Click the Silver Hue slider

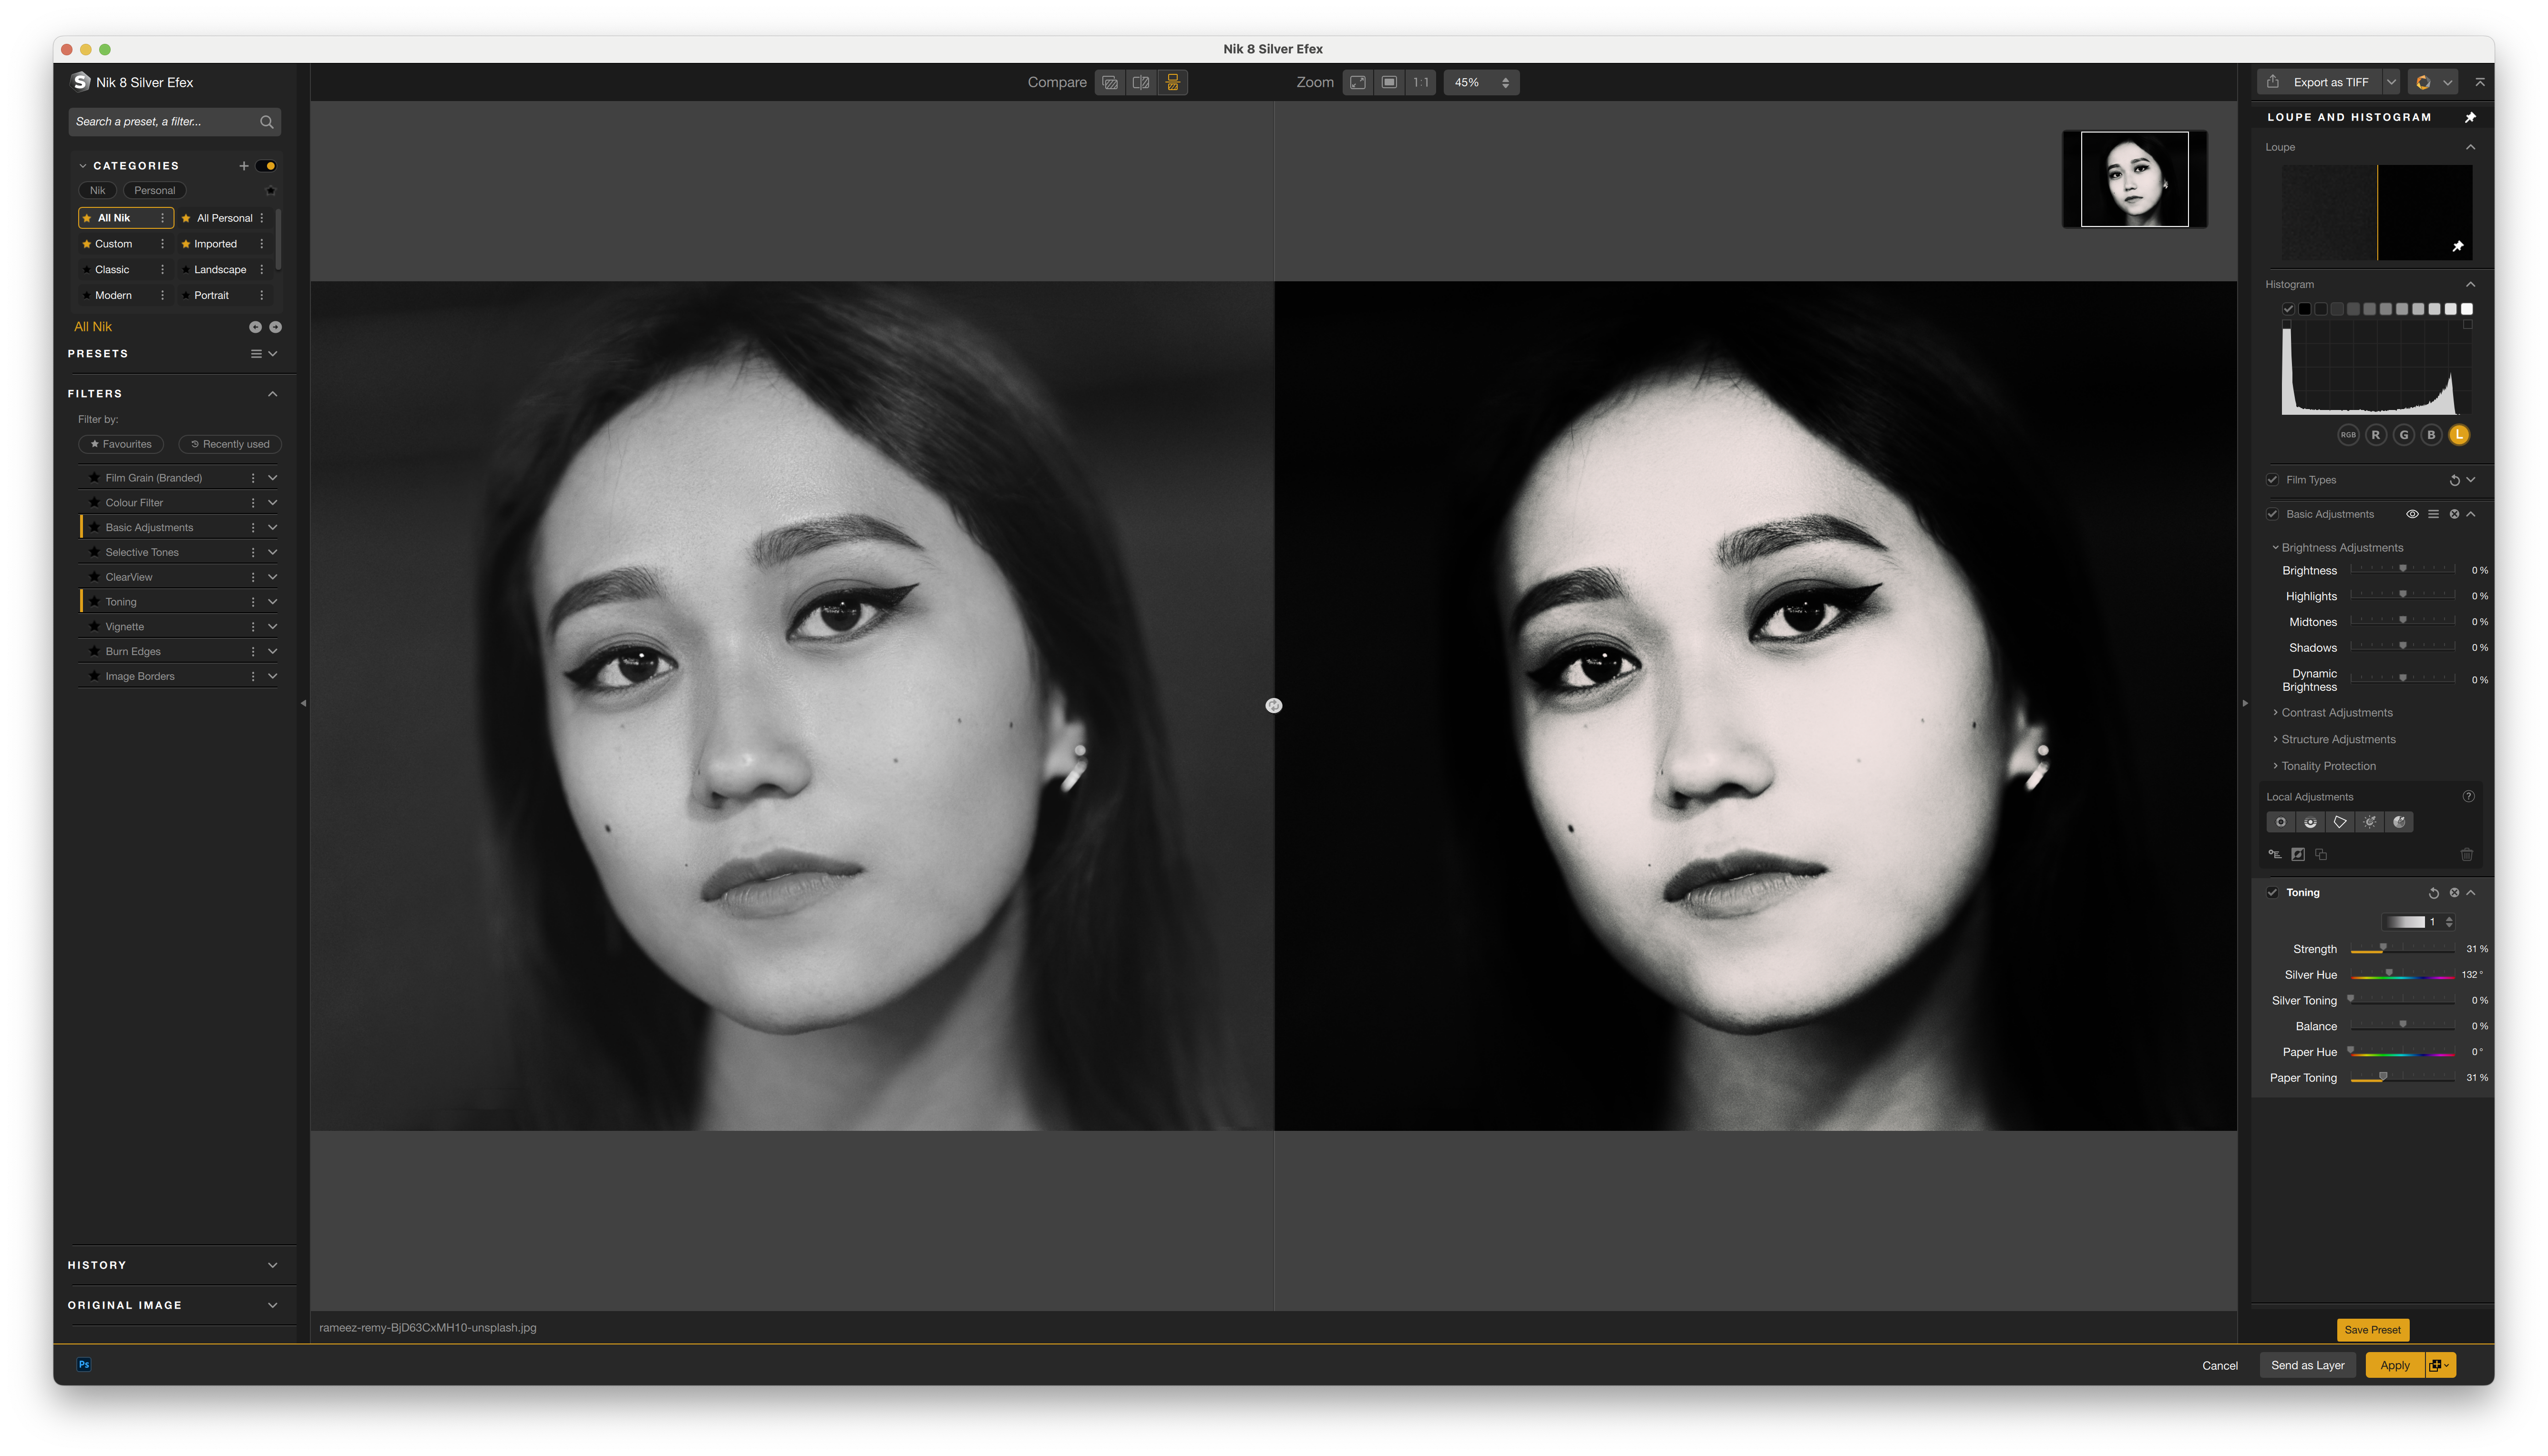2403,975
